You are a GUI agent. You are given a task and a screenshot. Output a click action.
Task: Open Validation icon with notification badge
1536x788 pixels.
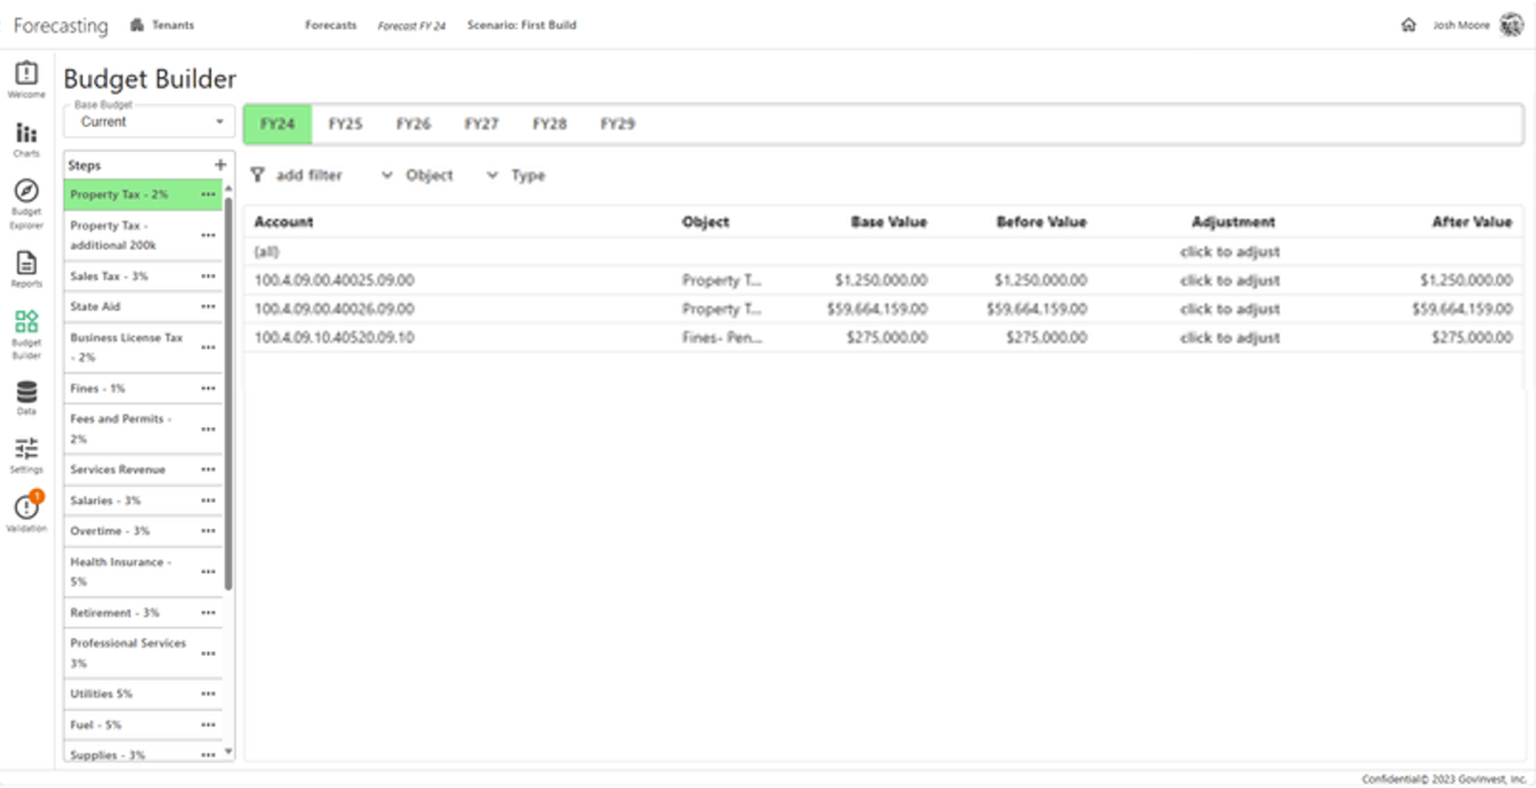27,506
